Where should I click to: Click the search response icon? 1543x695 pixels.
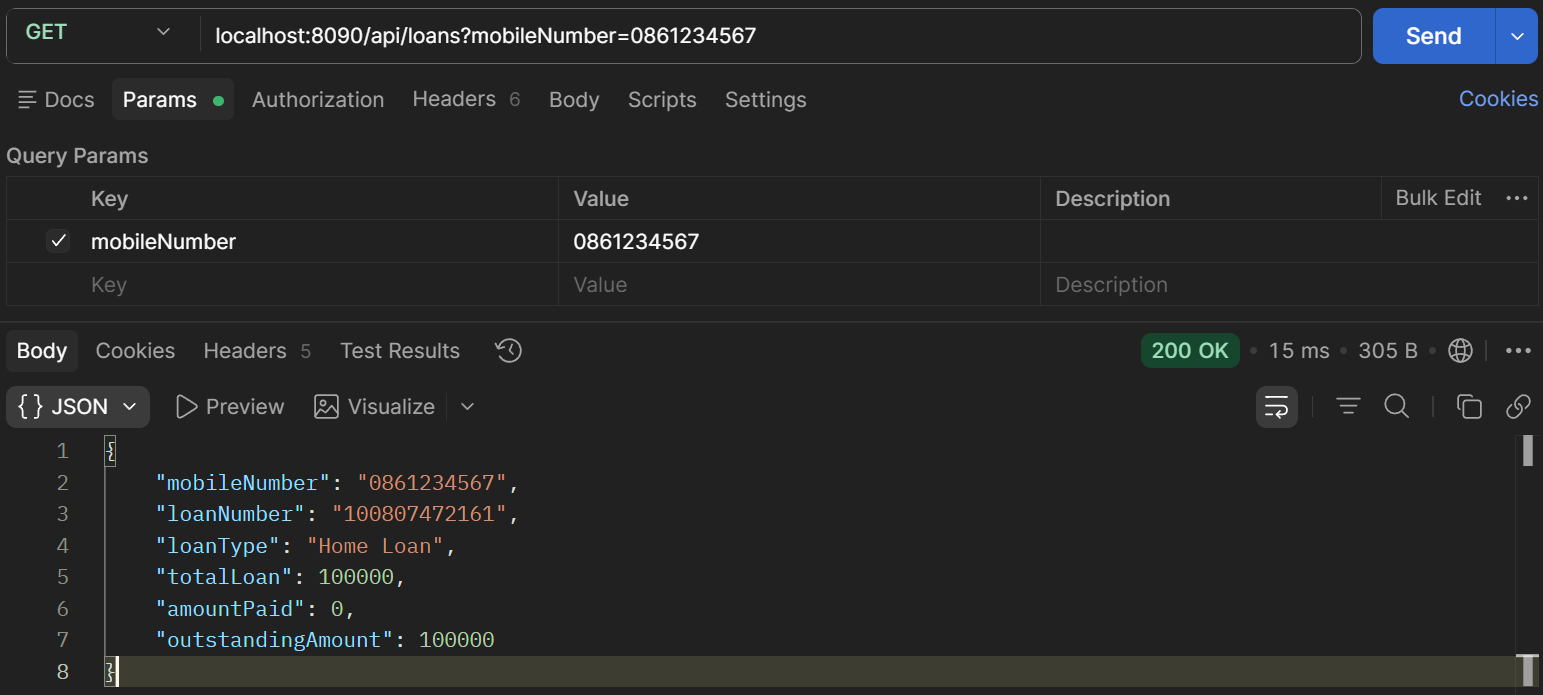tap(1397, 406)
